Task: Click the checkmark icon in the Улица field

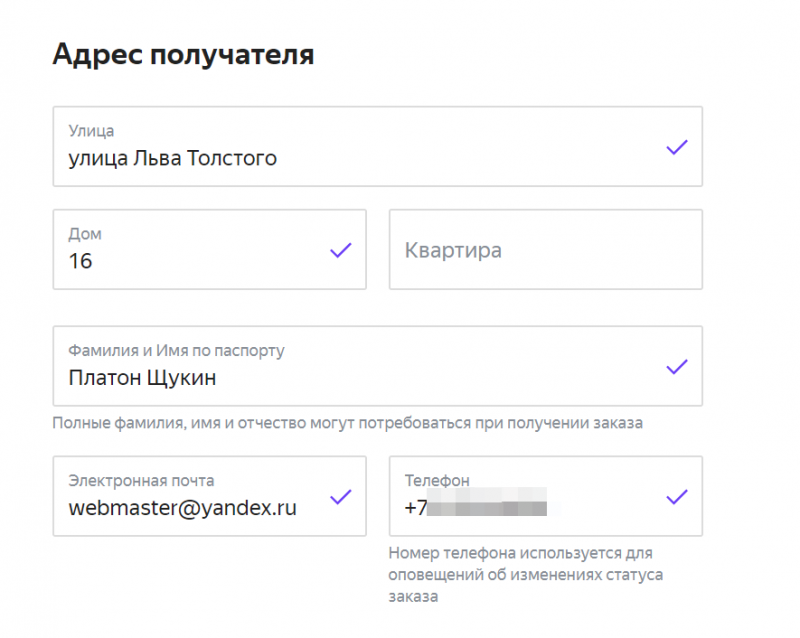Action: (677, 147)
